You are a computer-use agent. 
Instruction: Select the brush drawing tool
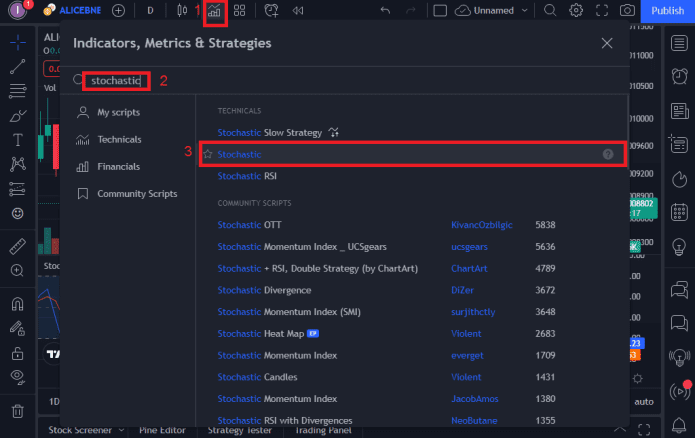18,116
